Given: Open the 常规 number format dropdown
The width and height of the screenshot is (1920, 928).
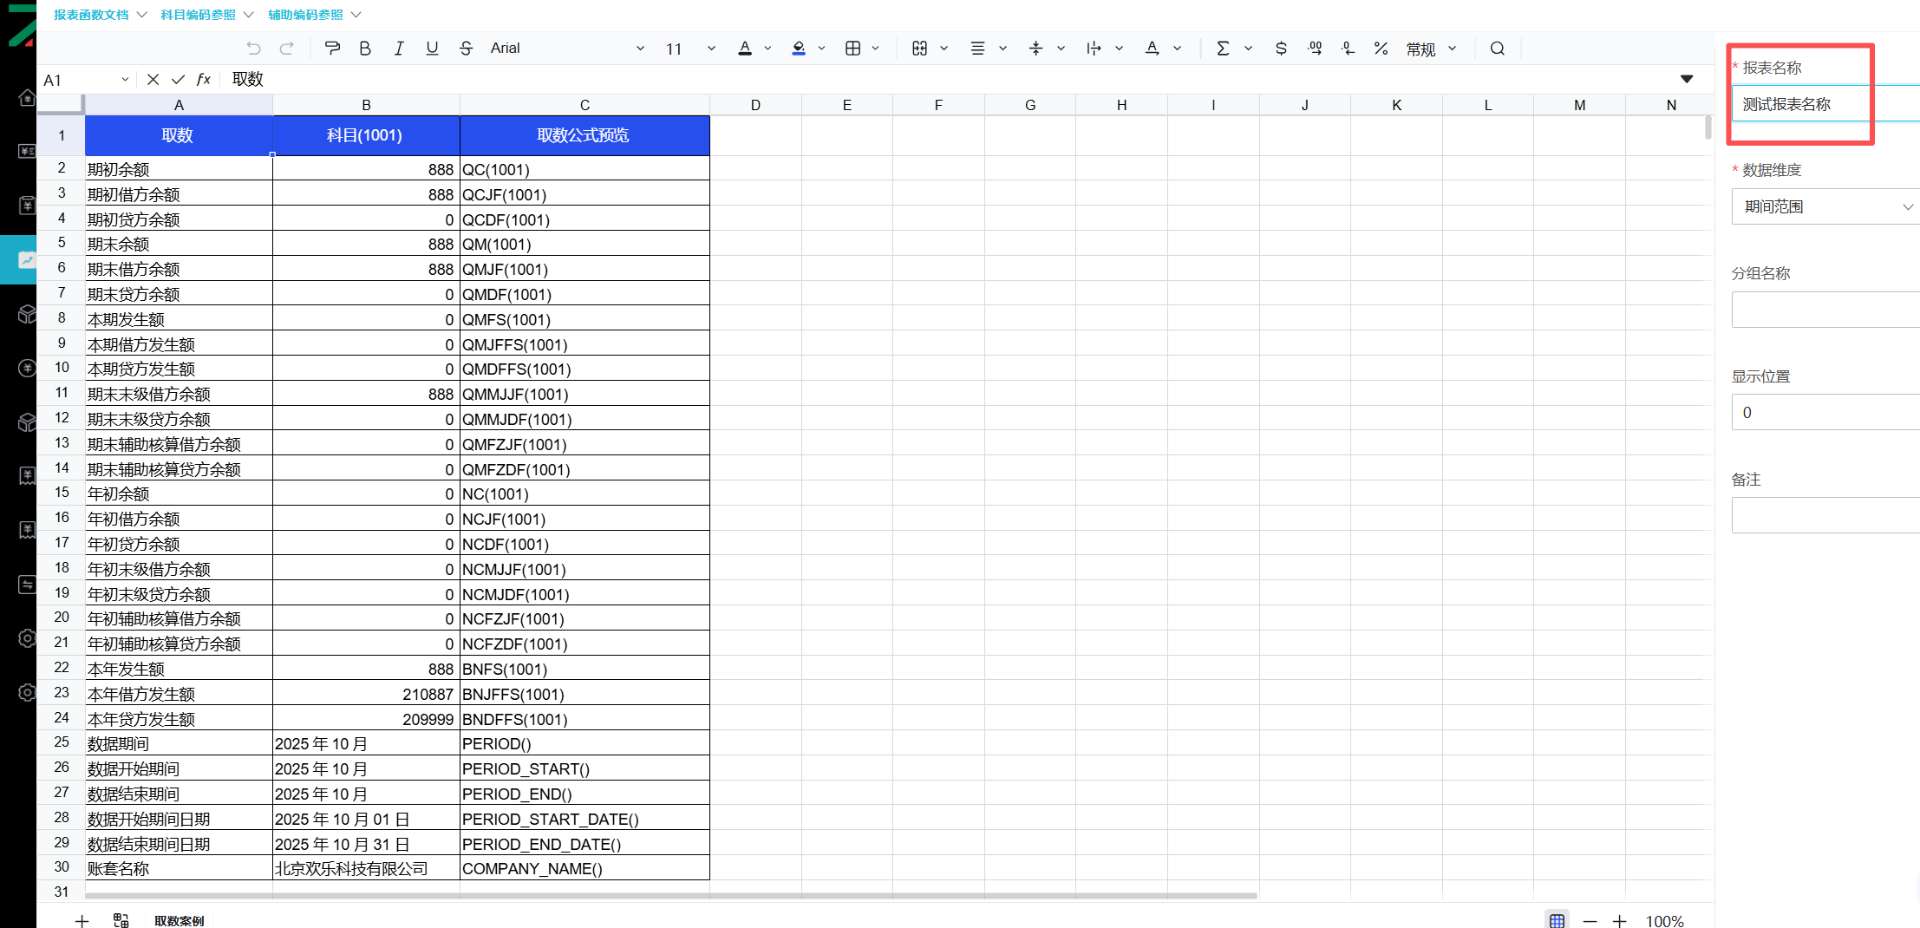Looking at the screenshot, I should pos(1431,48).
